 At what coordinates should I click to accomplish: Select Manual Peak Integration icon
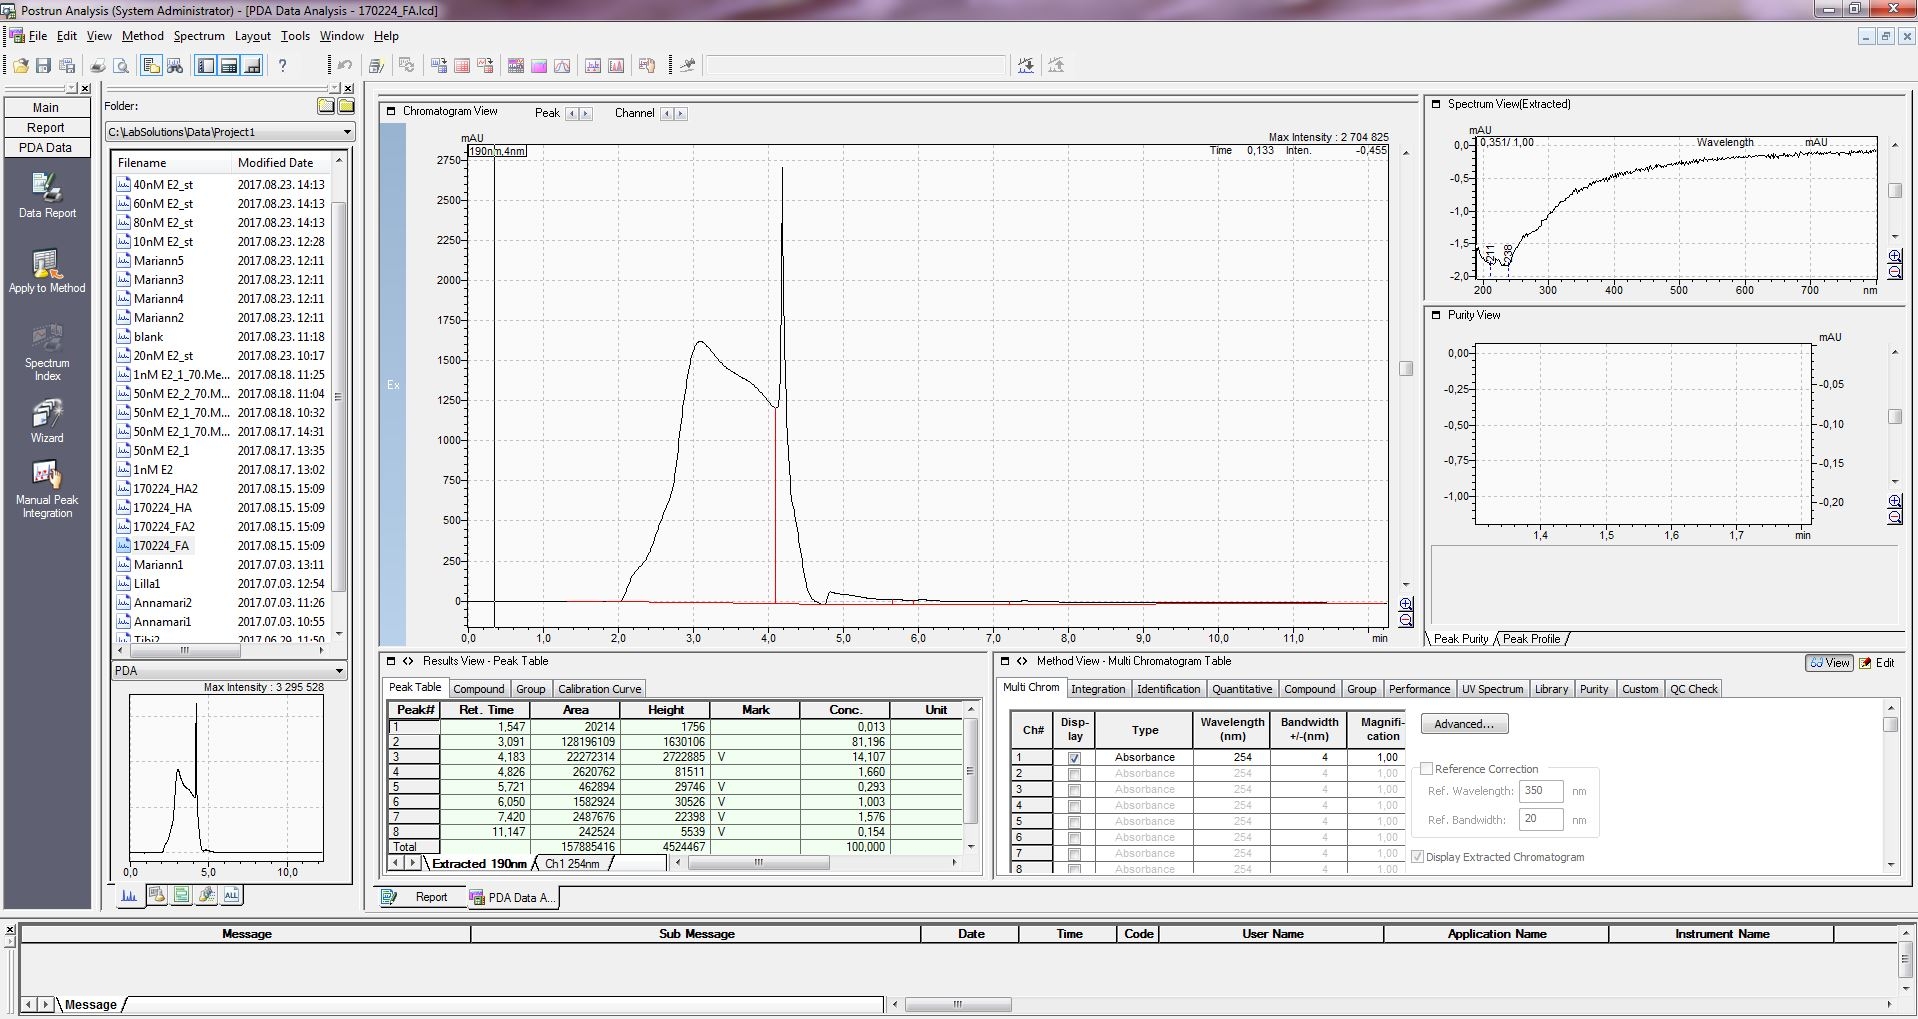pos(47,475)
